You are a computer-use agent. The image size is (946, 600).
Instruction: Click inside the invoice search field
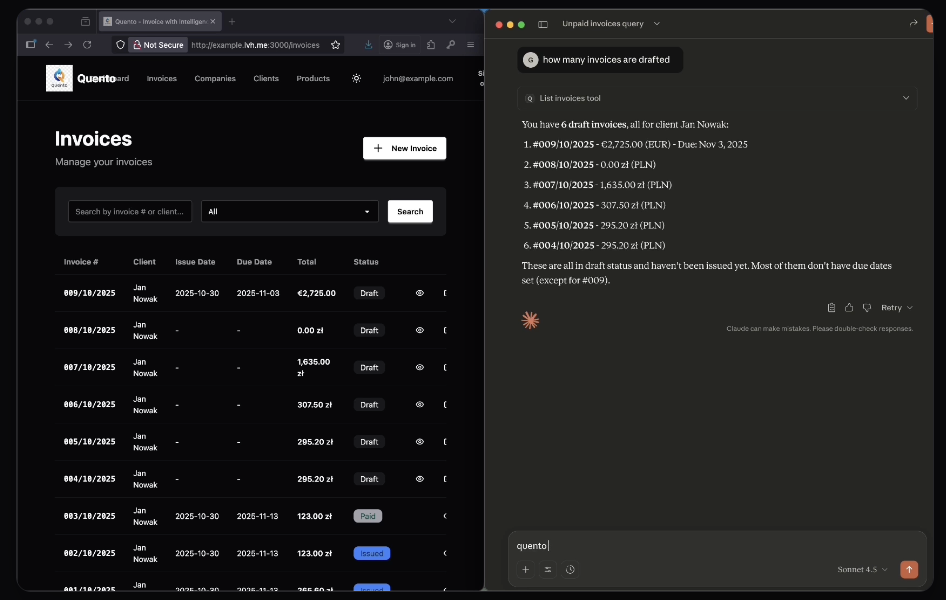(129, 211)
